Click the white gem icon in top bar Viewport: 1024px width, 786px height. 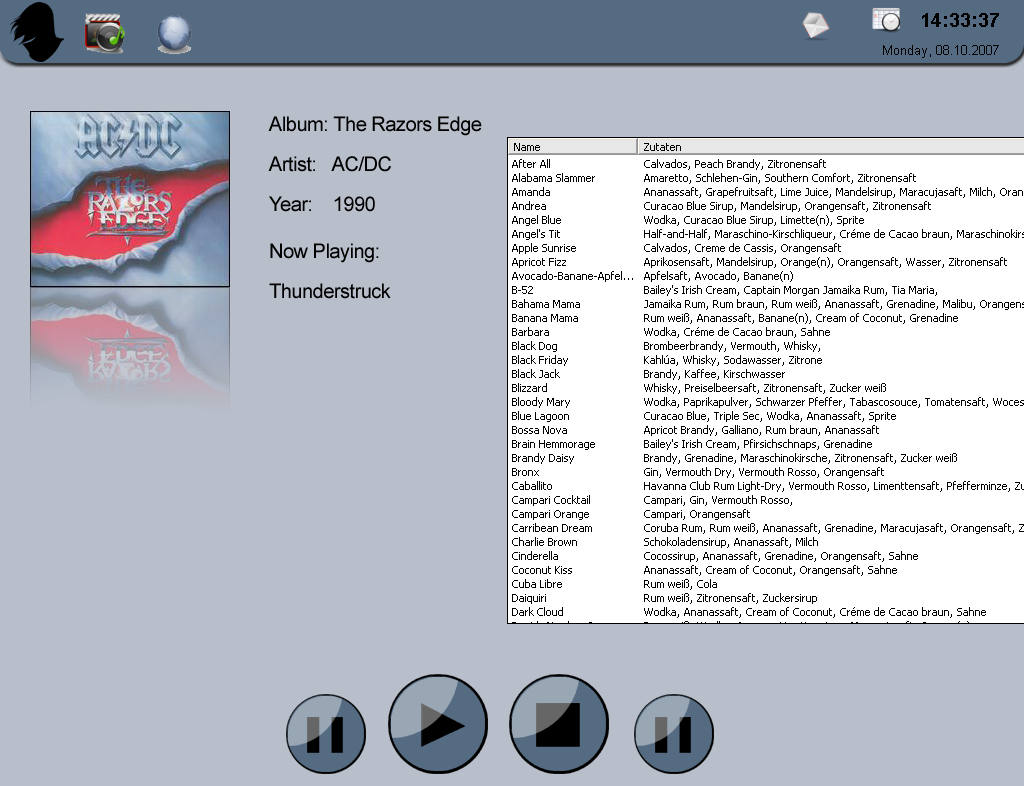tap(816, 25)
